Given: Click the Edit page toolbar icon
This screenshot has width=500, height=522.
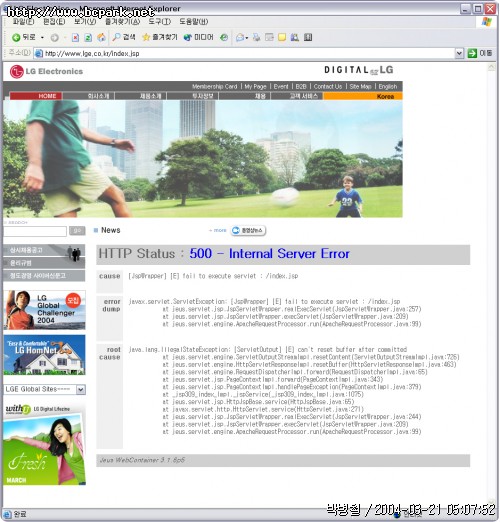Looking at the screenshot, I should click(x=269, y=37).
